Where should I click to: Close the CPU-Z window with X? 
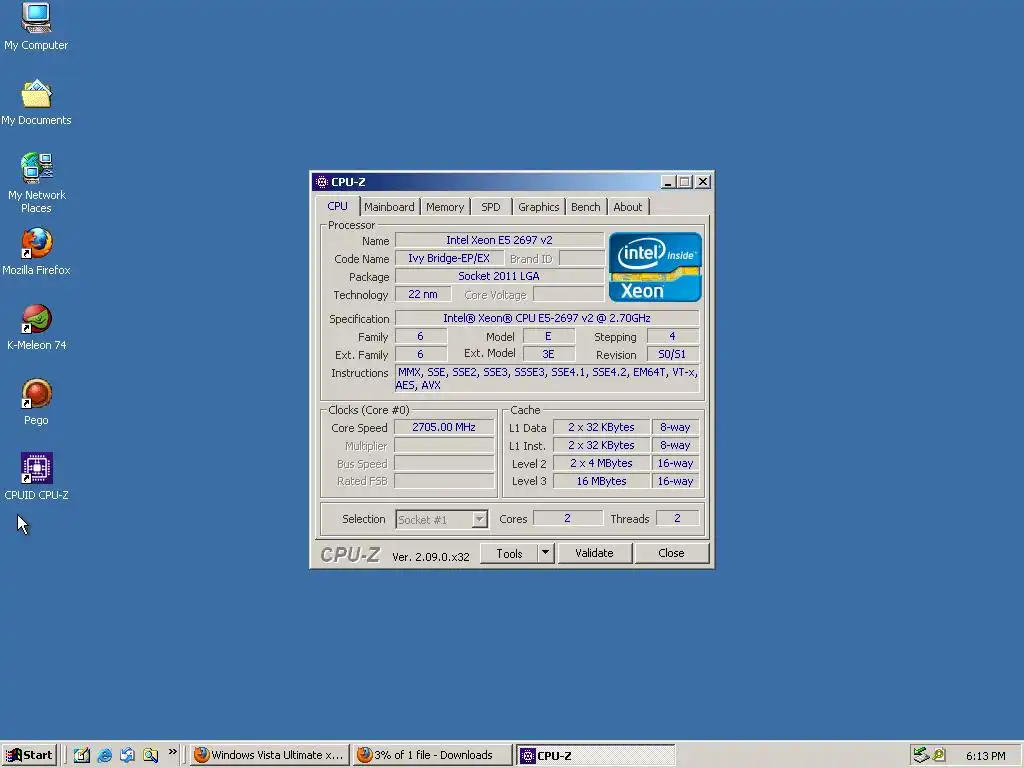703,182
